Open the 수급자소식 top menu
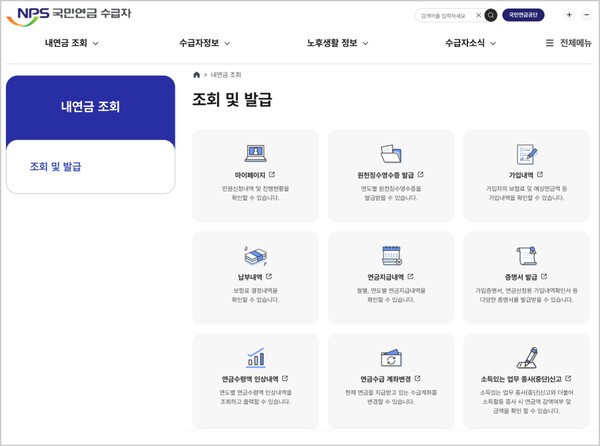 465,43
